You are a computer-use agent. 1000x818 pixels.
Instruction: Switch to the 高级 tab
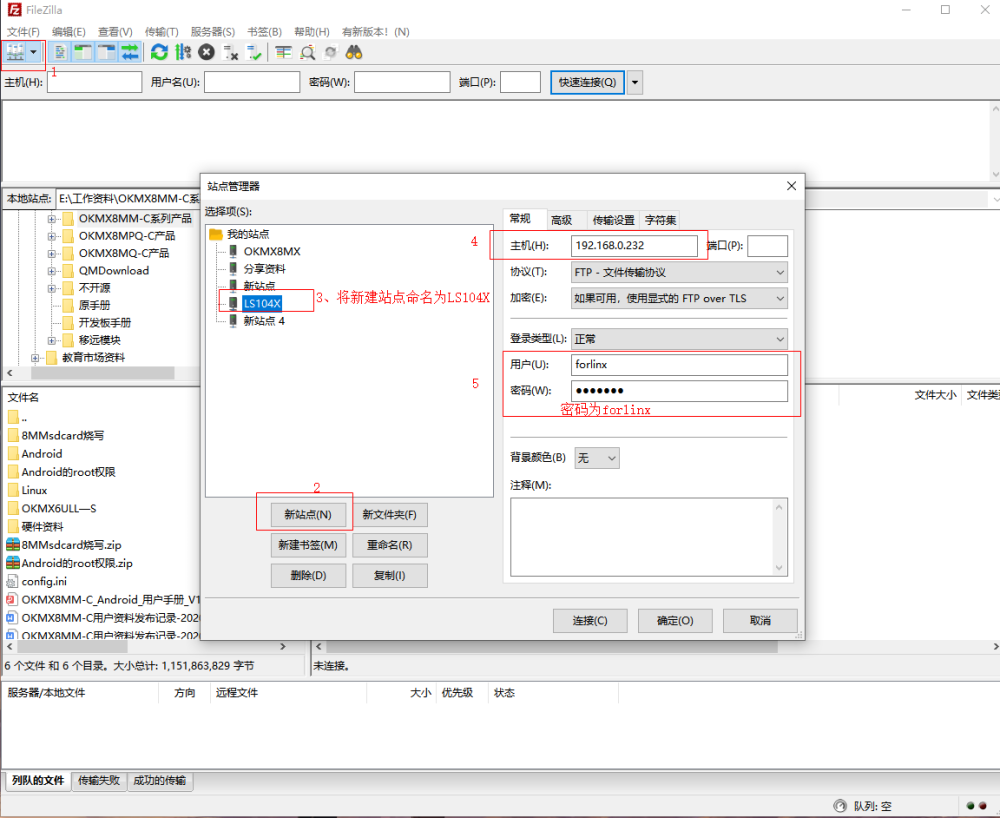pyautogui.click(x=561, y=220)
